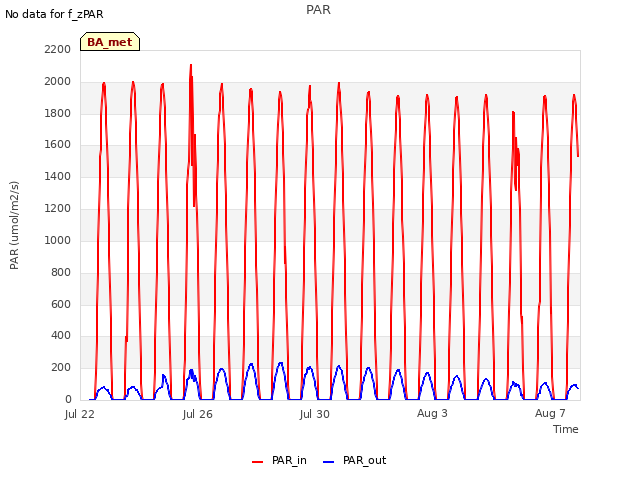Image resolution: width=640 pixels, height=480 pixels.
Task: Click the tallest red PAR_in spike near Jul 26
Action: pyautogui.click(x=191, y=65)
